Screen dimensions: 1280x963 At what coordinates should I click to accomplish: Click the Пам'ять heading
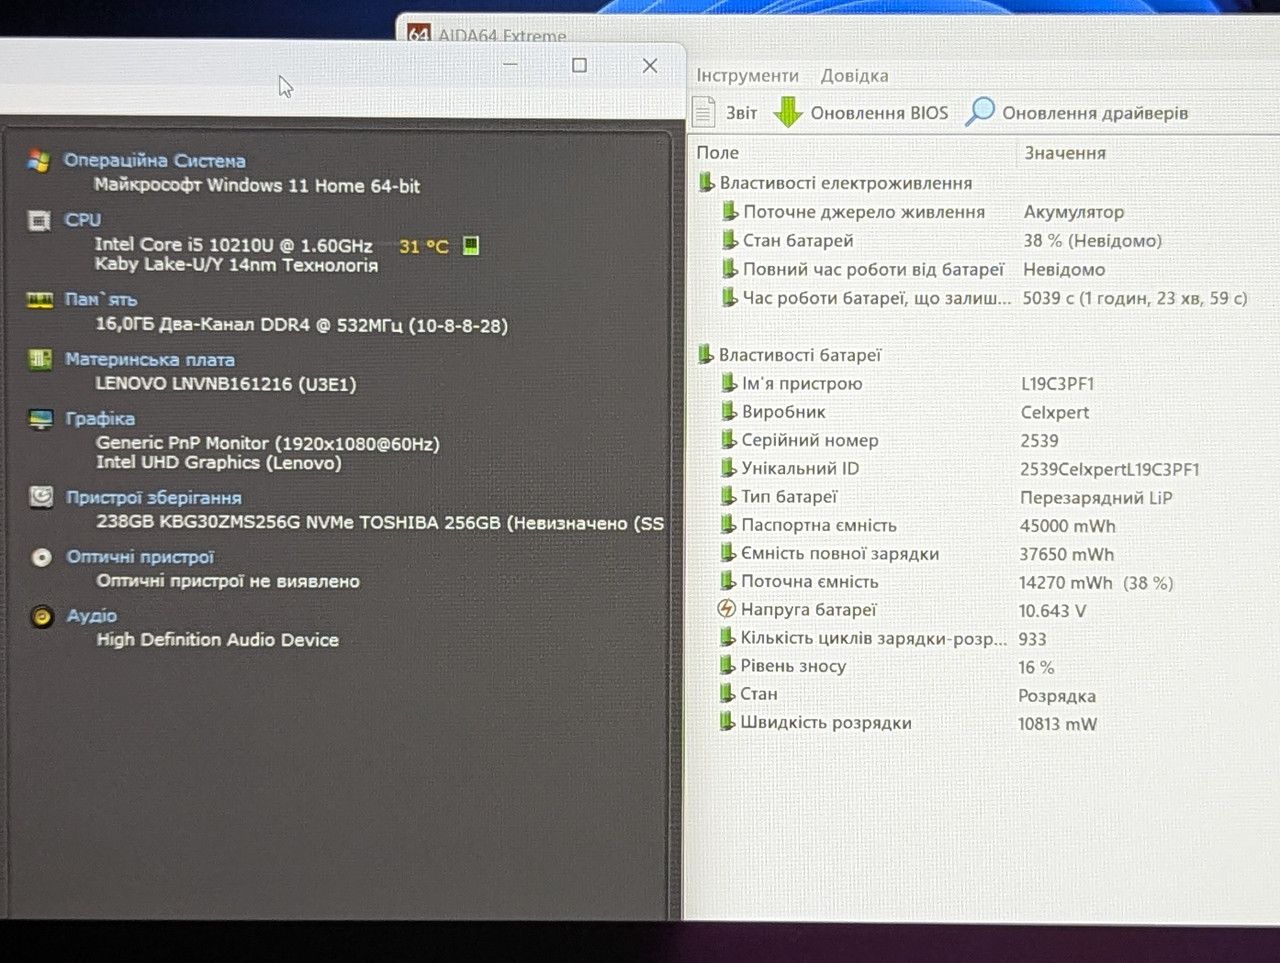coord(101,299)
